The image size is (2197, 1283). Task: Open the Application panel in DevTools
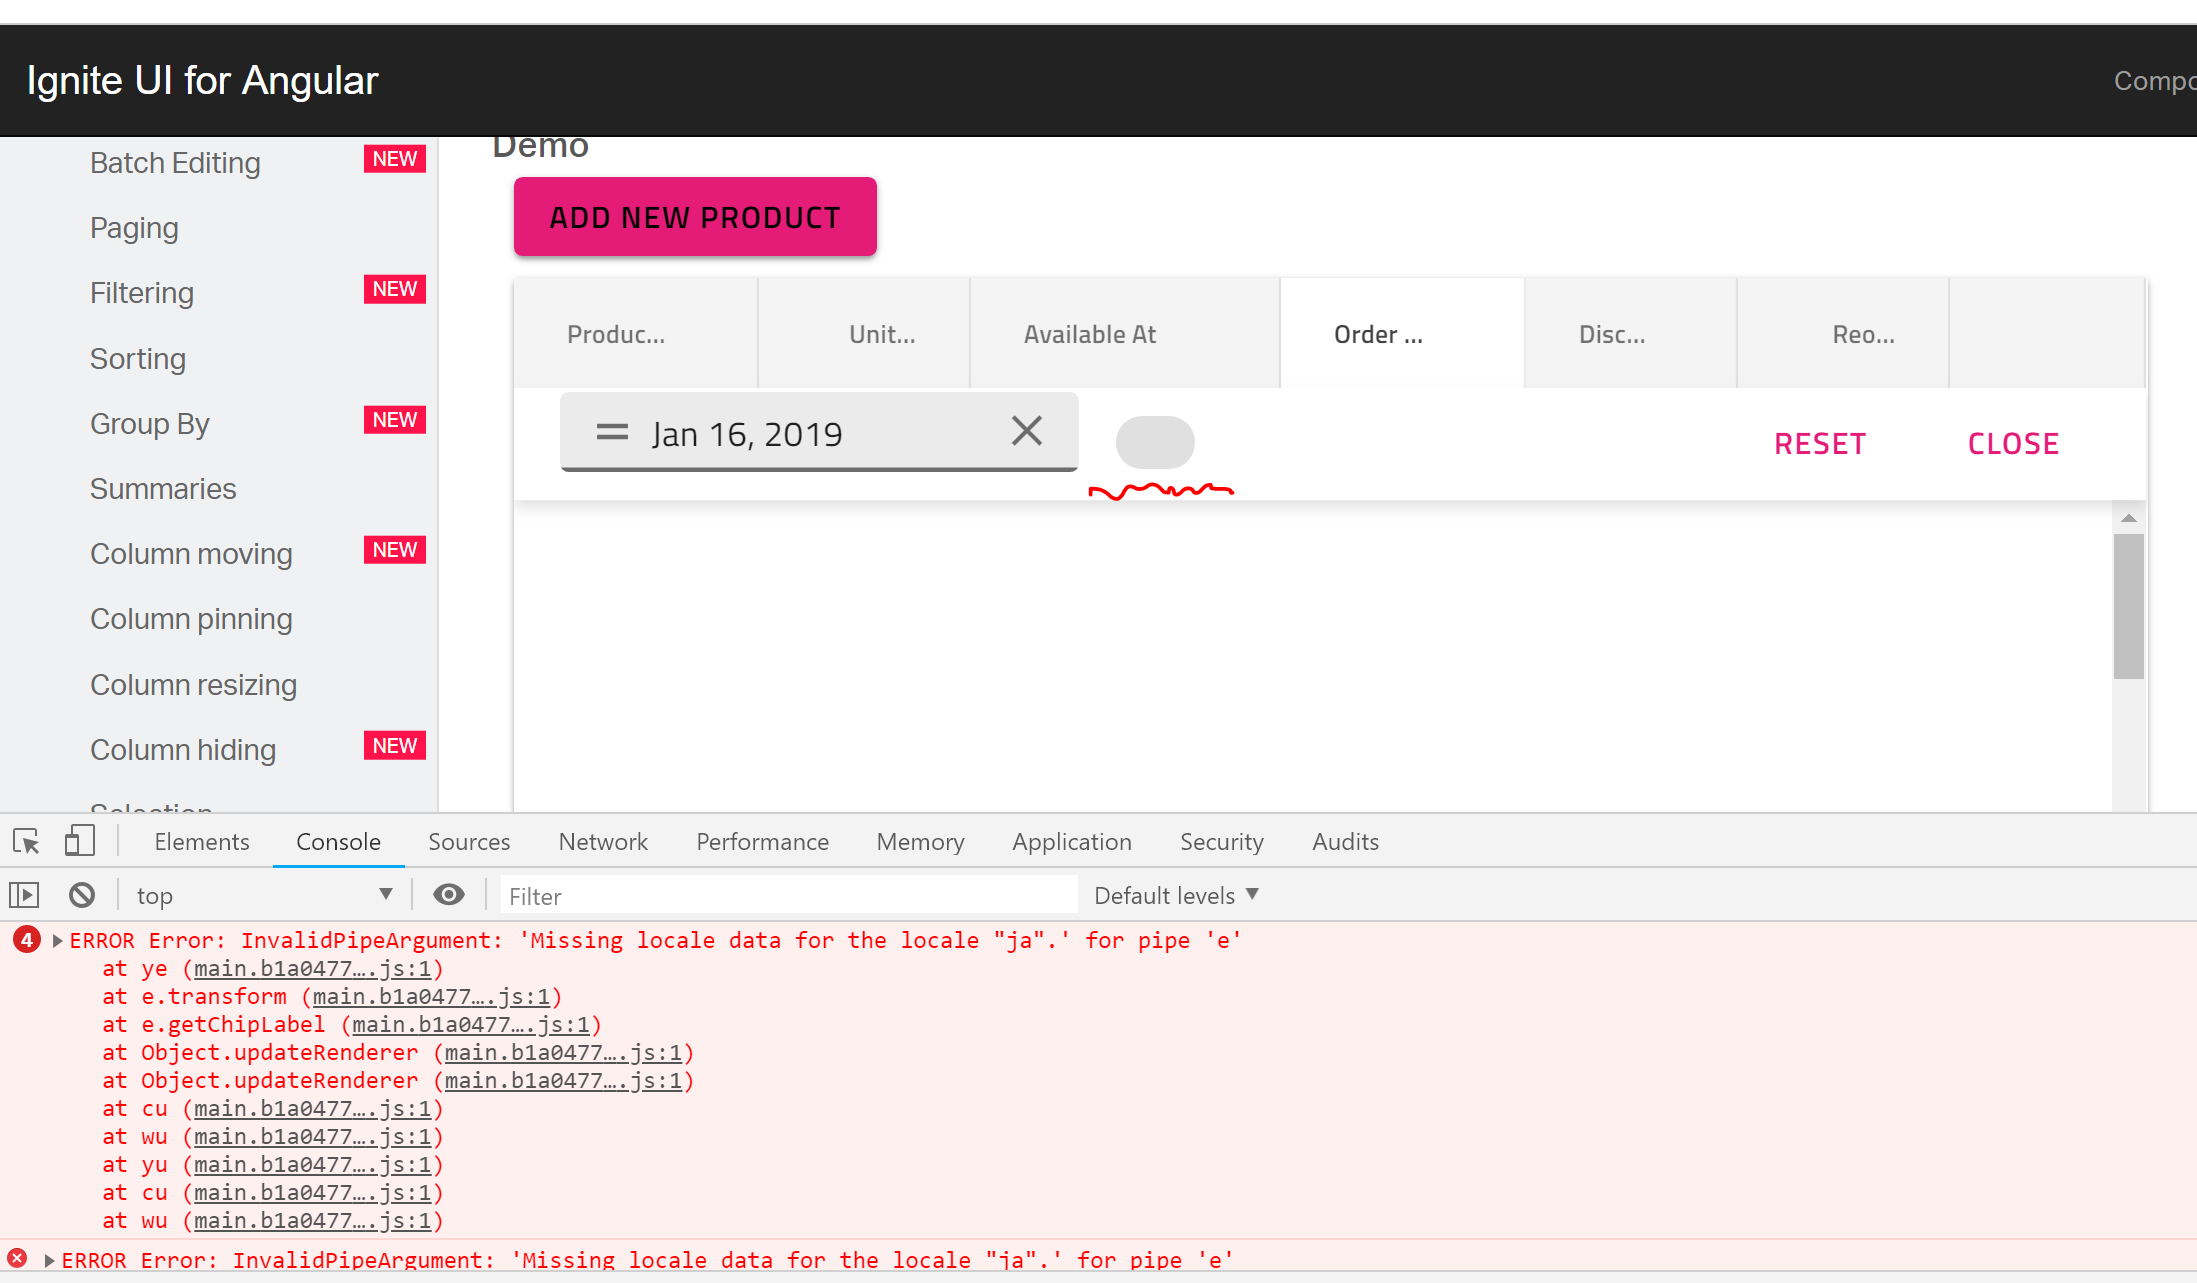(x=1071, y=841)
